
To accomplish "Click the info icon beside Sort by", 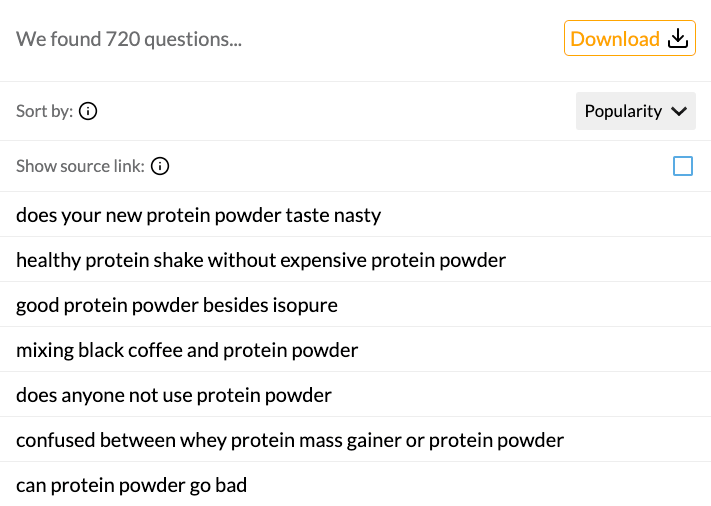I will [88, 111].
